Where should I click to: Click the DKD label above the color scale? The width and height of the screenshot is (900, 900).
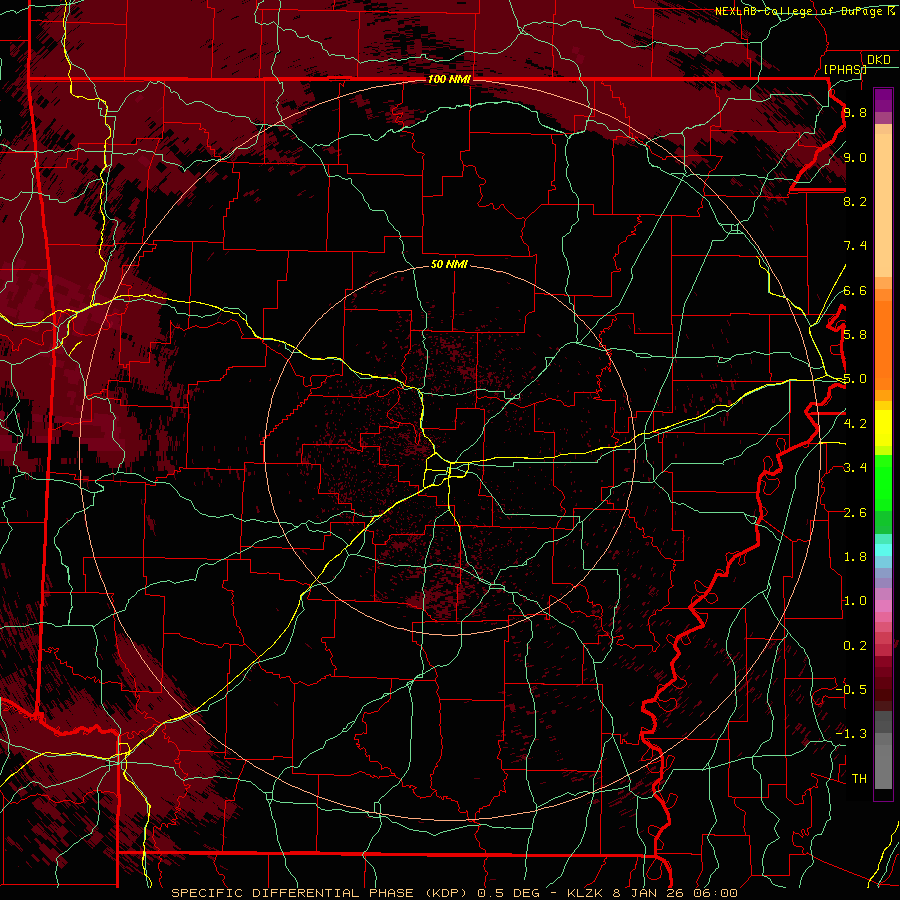[x=878, y=60]
